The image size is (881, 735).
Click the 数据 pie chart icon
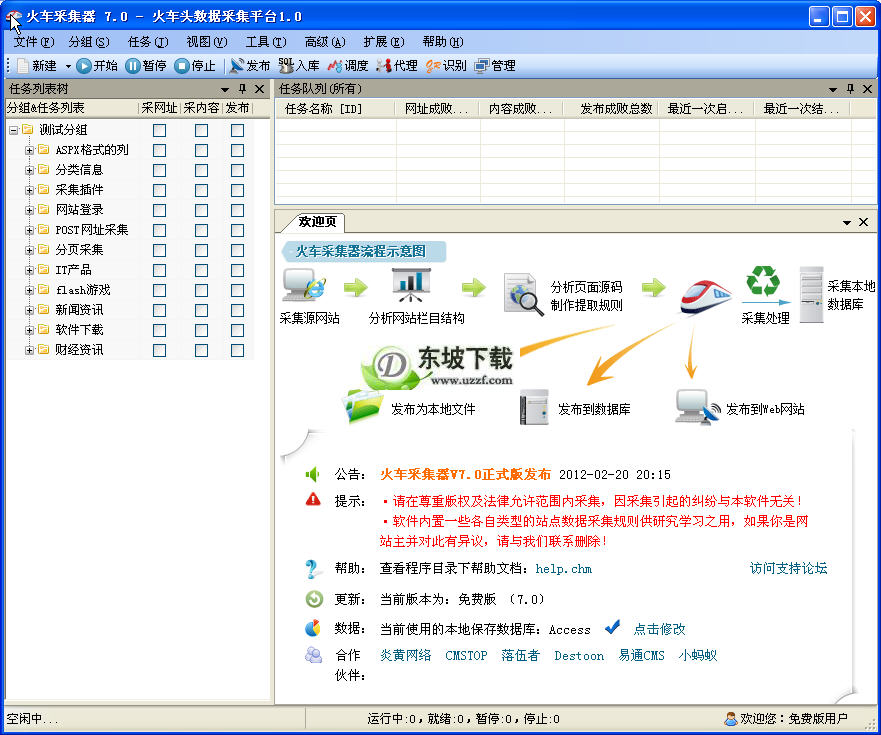coord(313,628)
